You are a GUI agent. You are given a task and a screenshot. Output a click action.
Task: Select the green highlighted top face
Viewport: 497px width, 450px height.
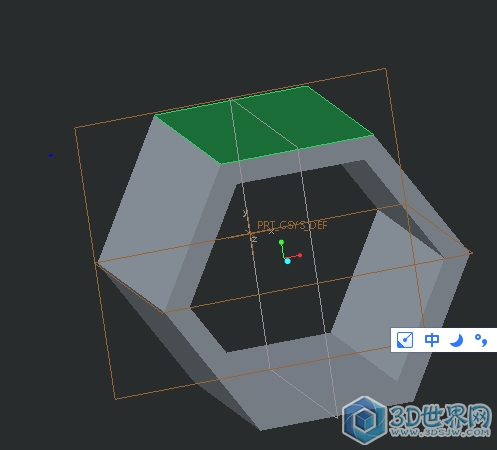tap(263, 125)
